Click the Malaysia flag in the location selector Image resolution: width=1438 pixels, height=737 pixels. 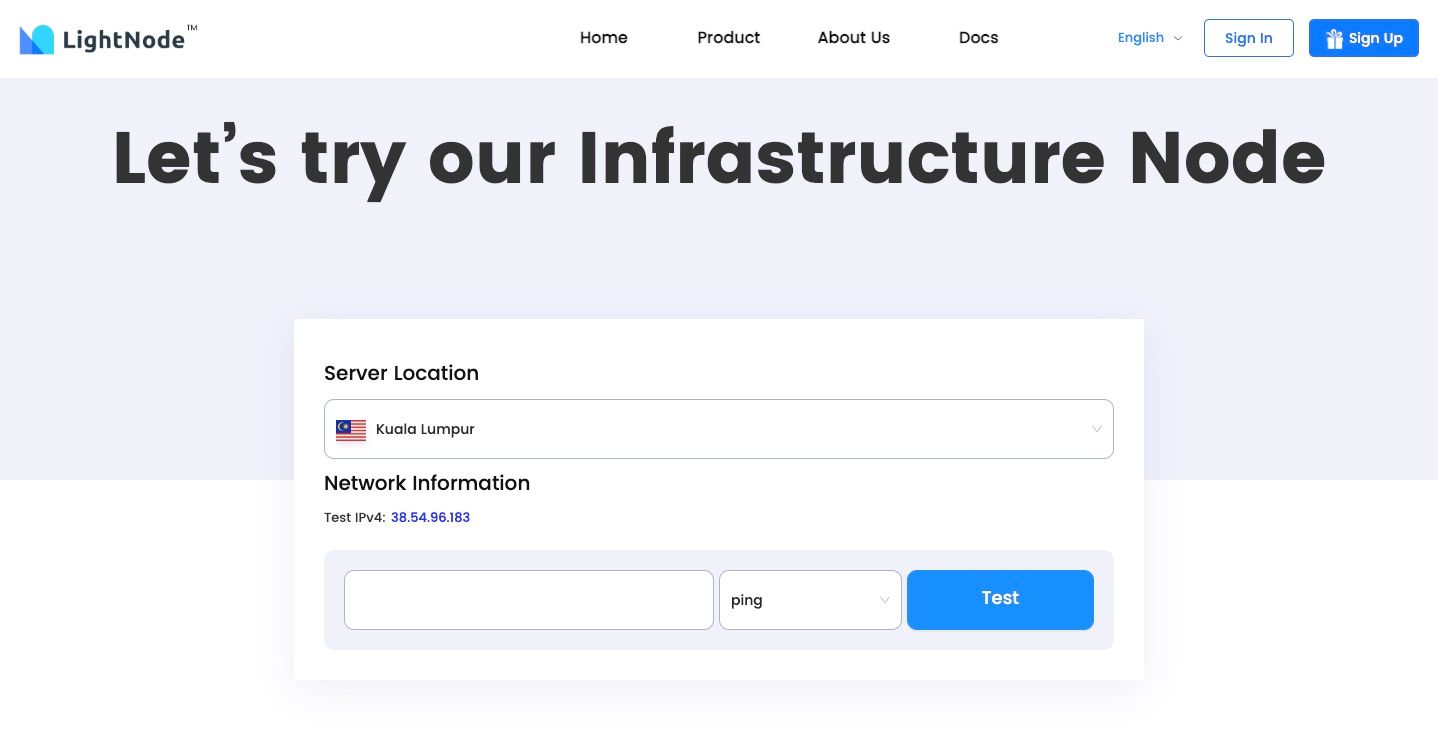[x=350, y=429]
